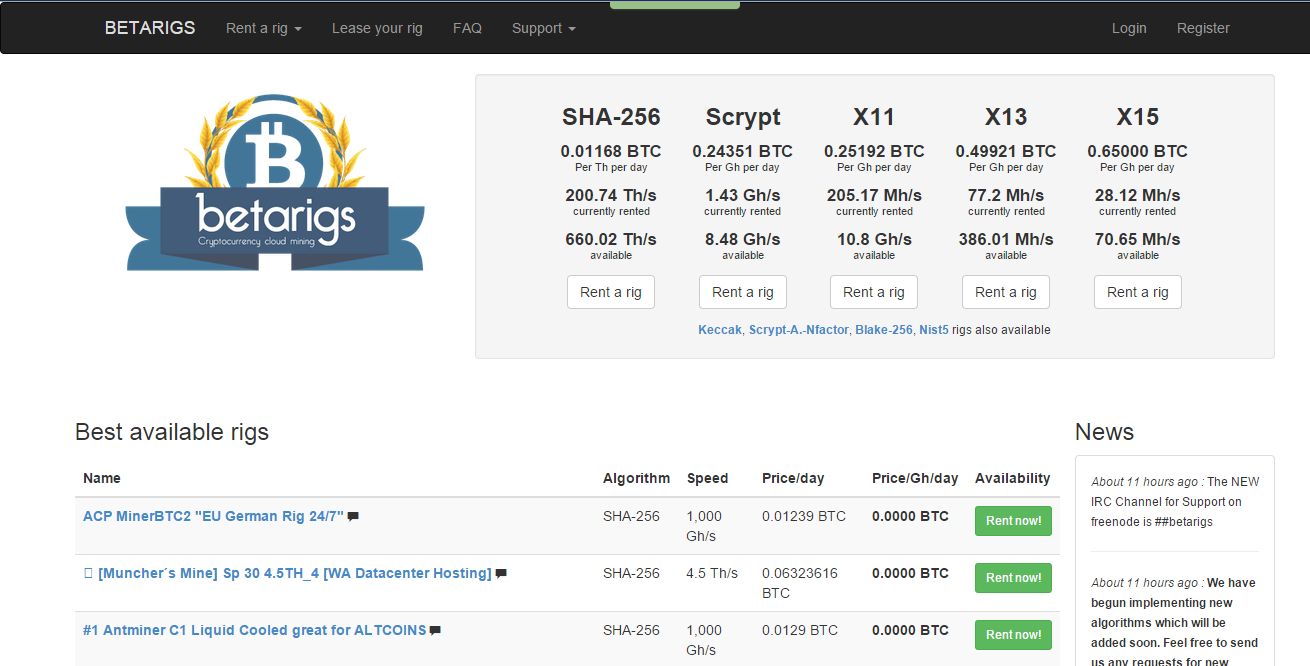The image size is (1310, 666).
Task: Click the betarigs Bitcoin logo image
Action: tap(275, 183)
